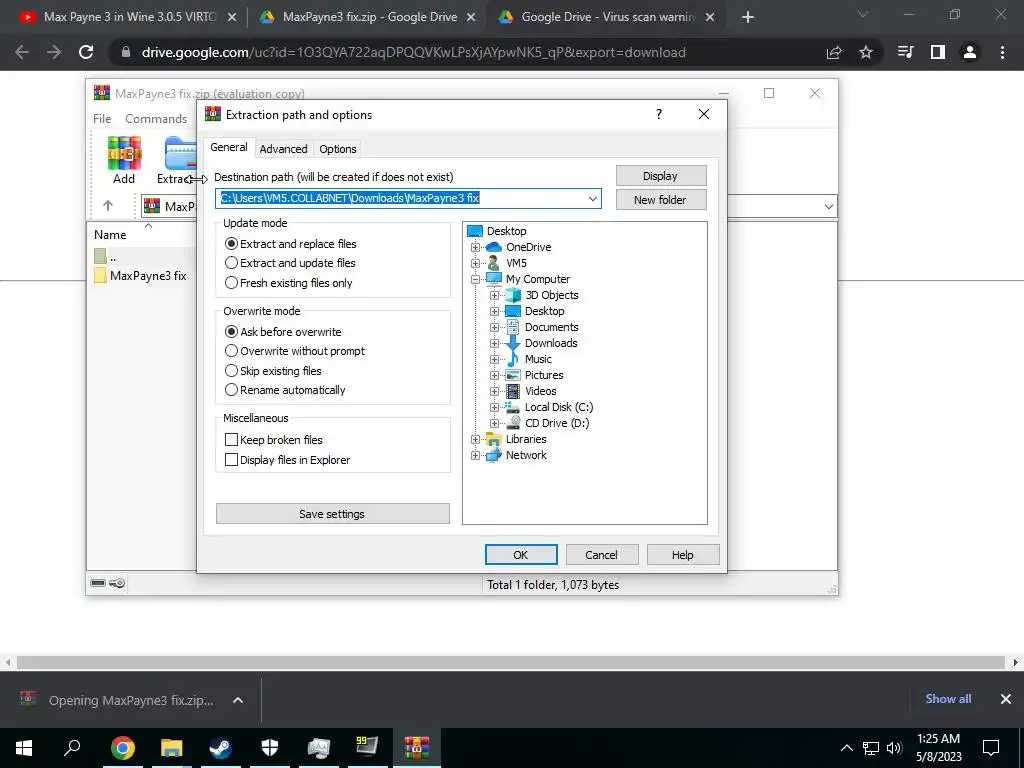Click OK to start extraction
This screenshot has width=1024, height=768.
(x=520, y=554)
